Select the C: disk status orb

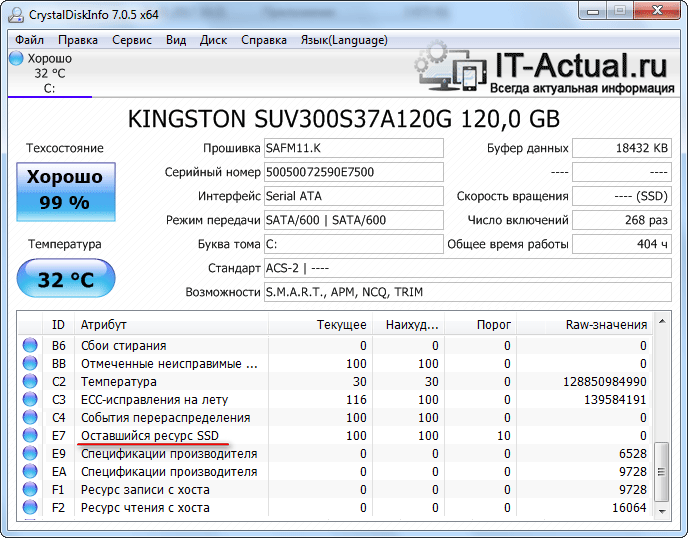pyautogui.click(x=16, y=58)
